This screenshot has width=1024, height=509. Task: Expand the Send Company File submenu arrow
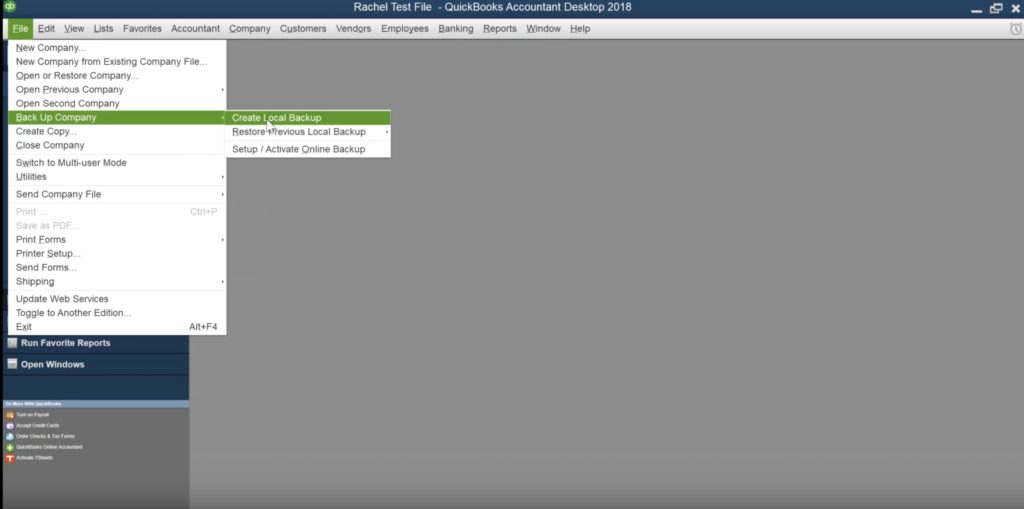pos(223,194)
